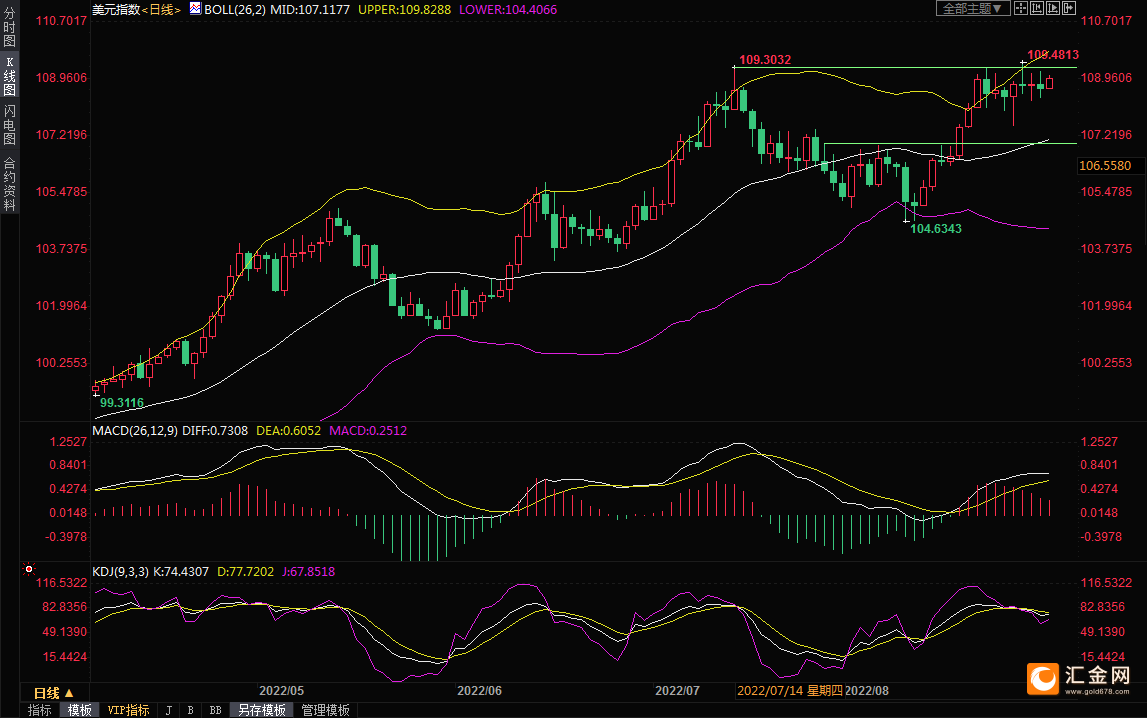Click the BOLL indicator chart icon

[195, 8]
